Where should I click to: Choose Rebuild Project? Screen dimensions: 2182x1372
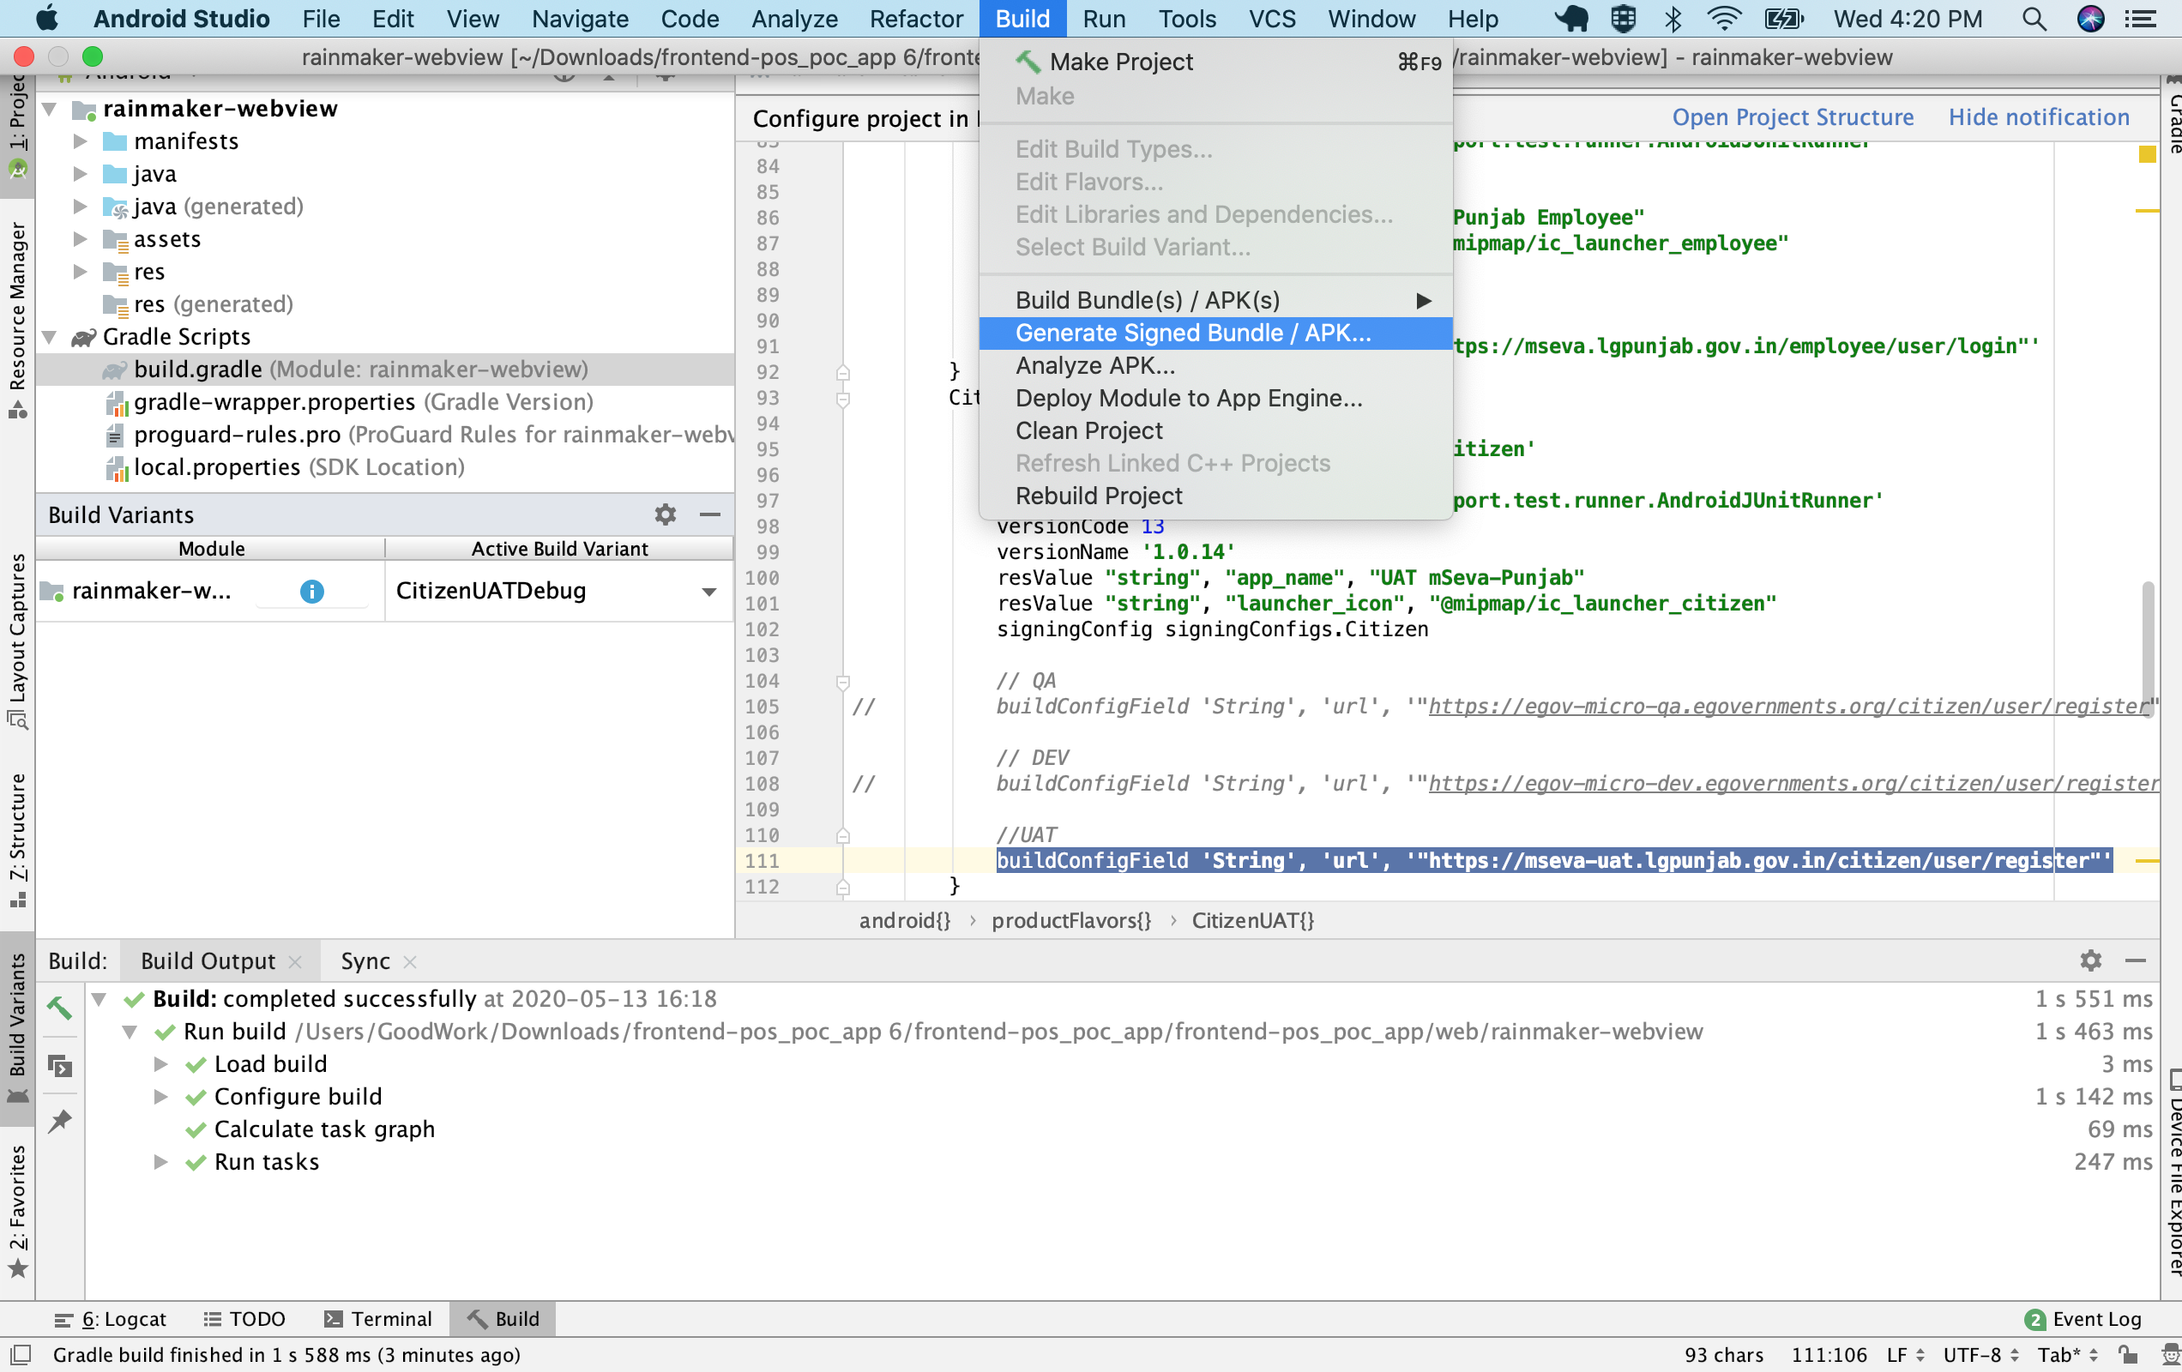pyautogui.click(x=1216, y=496)
